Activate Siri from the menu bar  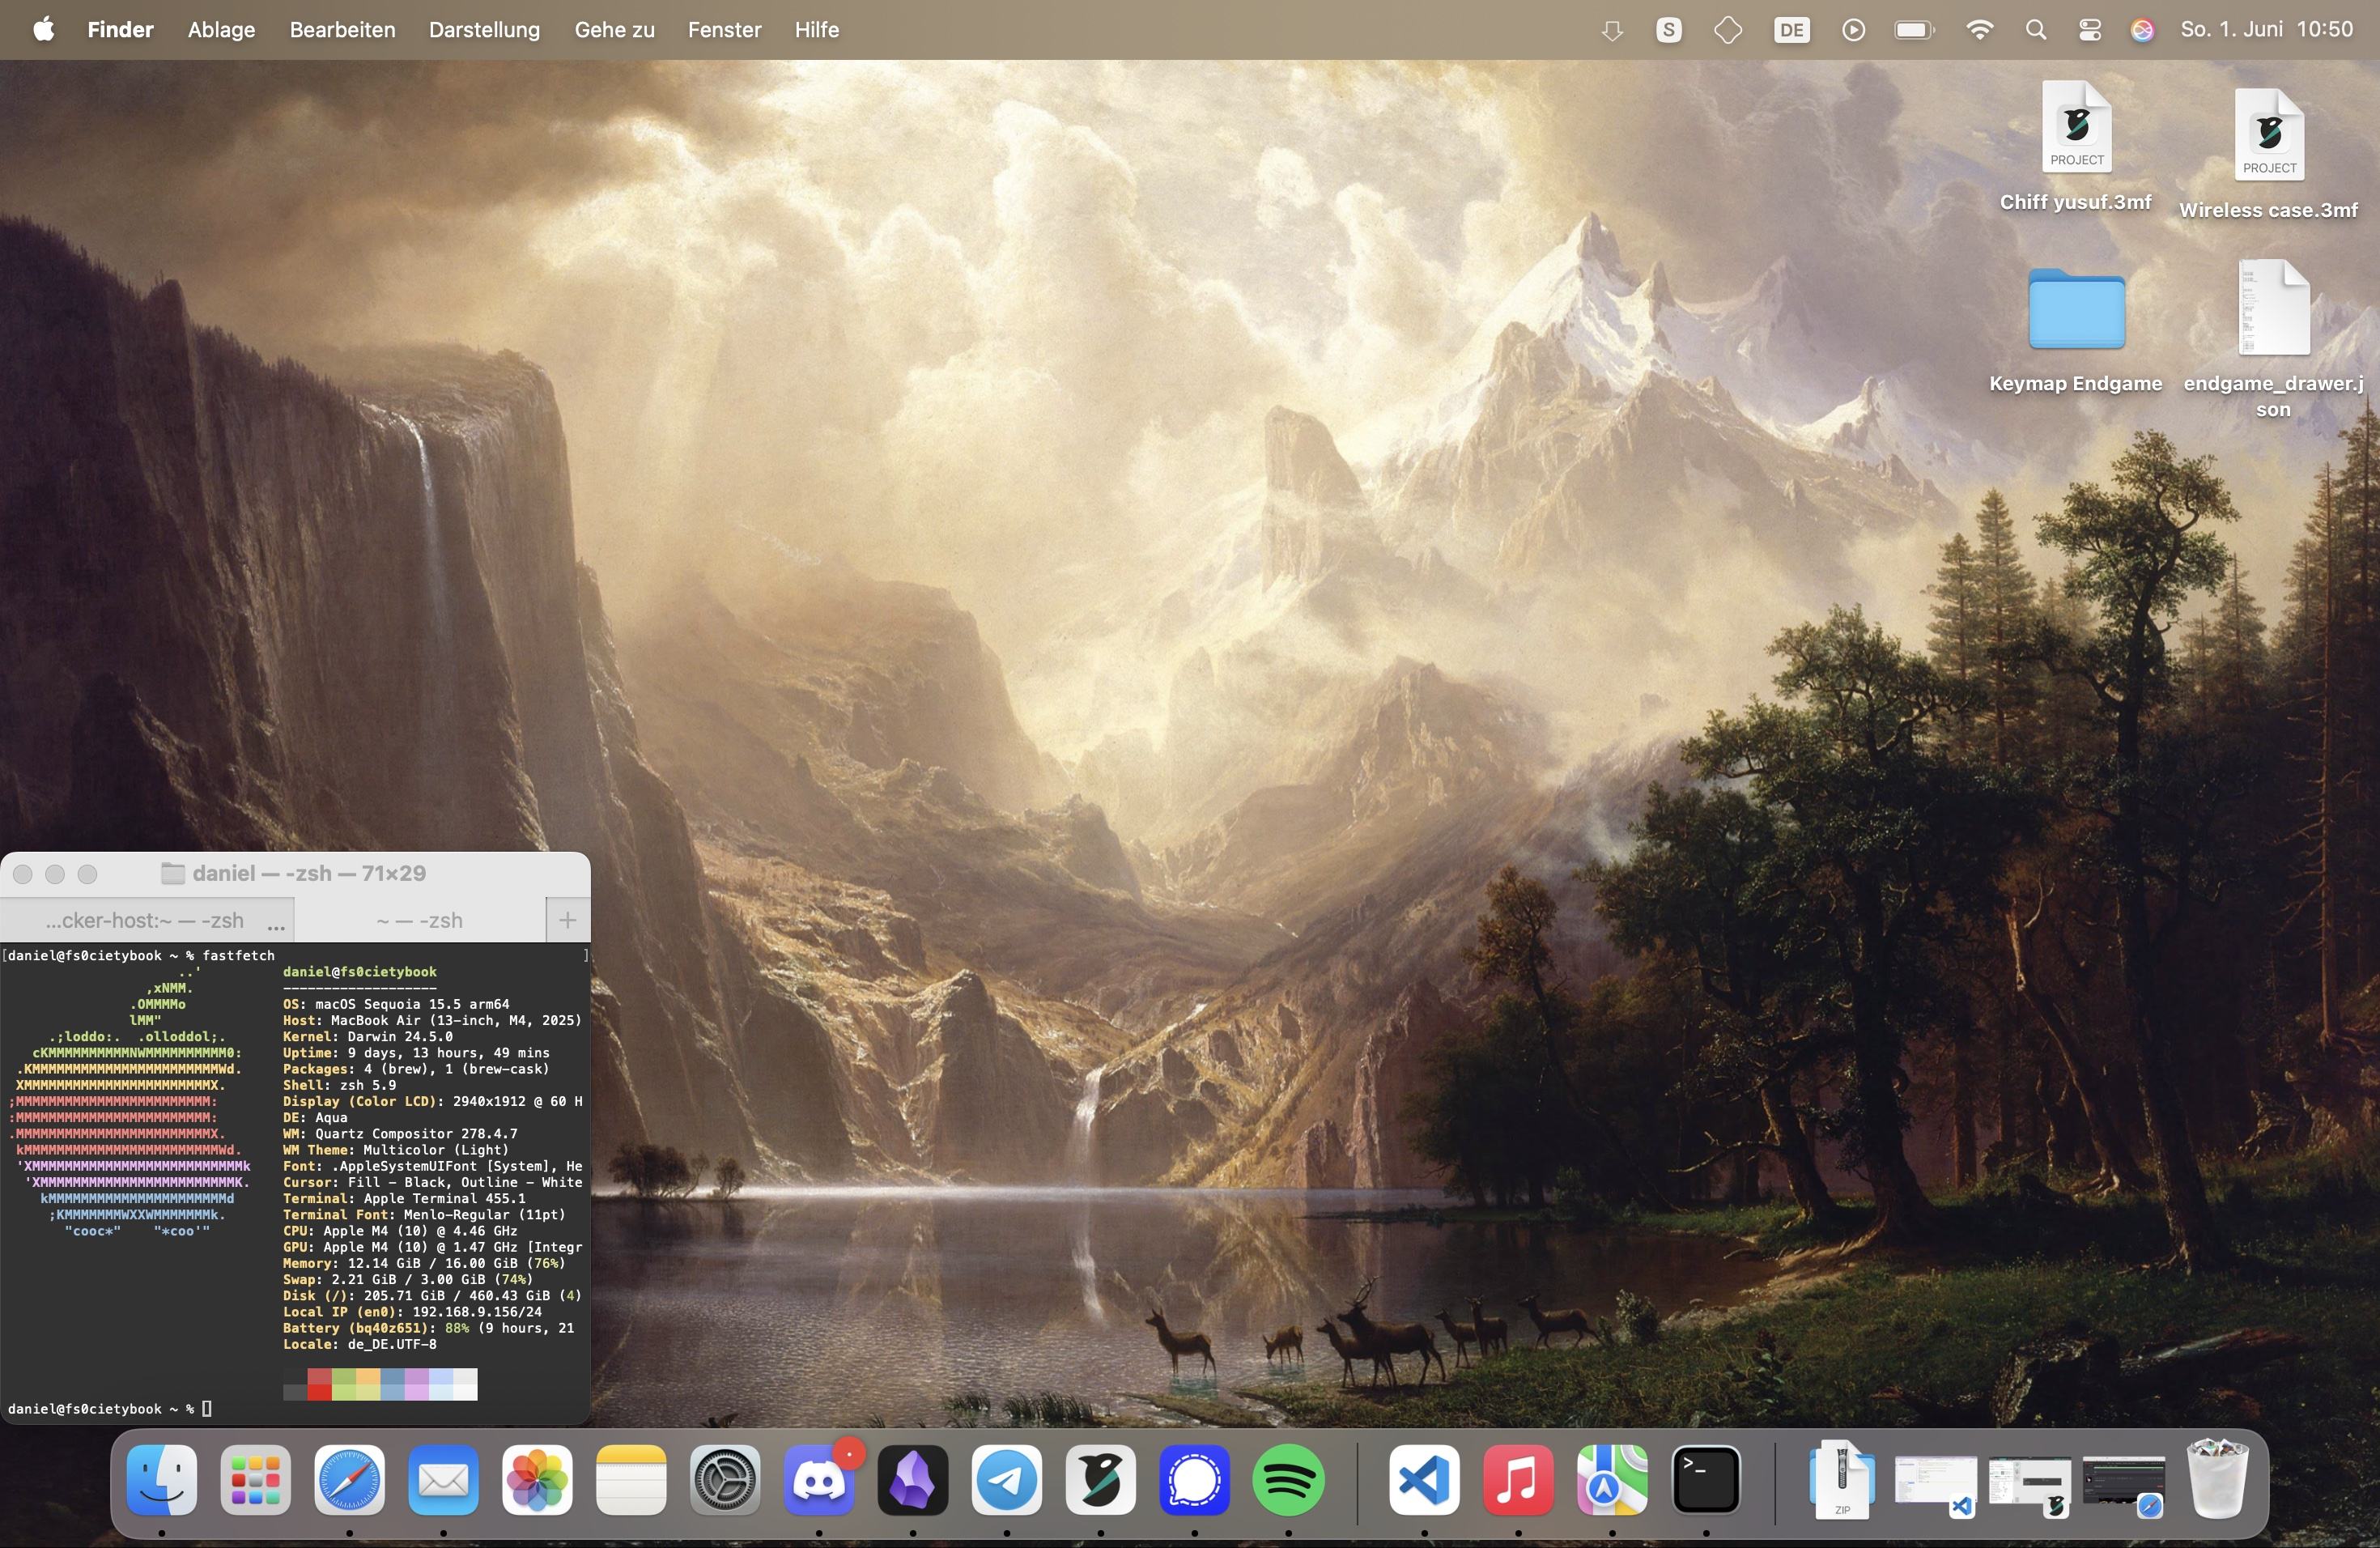point(2142,30)
